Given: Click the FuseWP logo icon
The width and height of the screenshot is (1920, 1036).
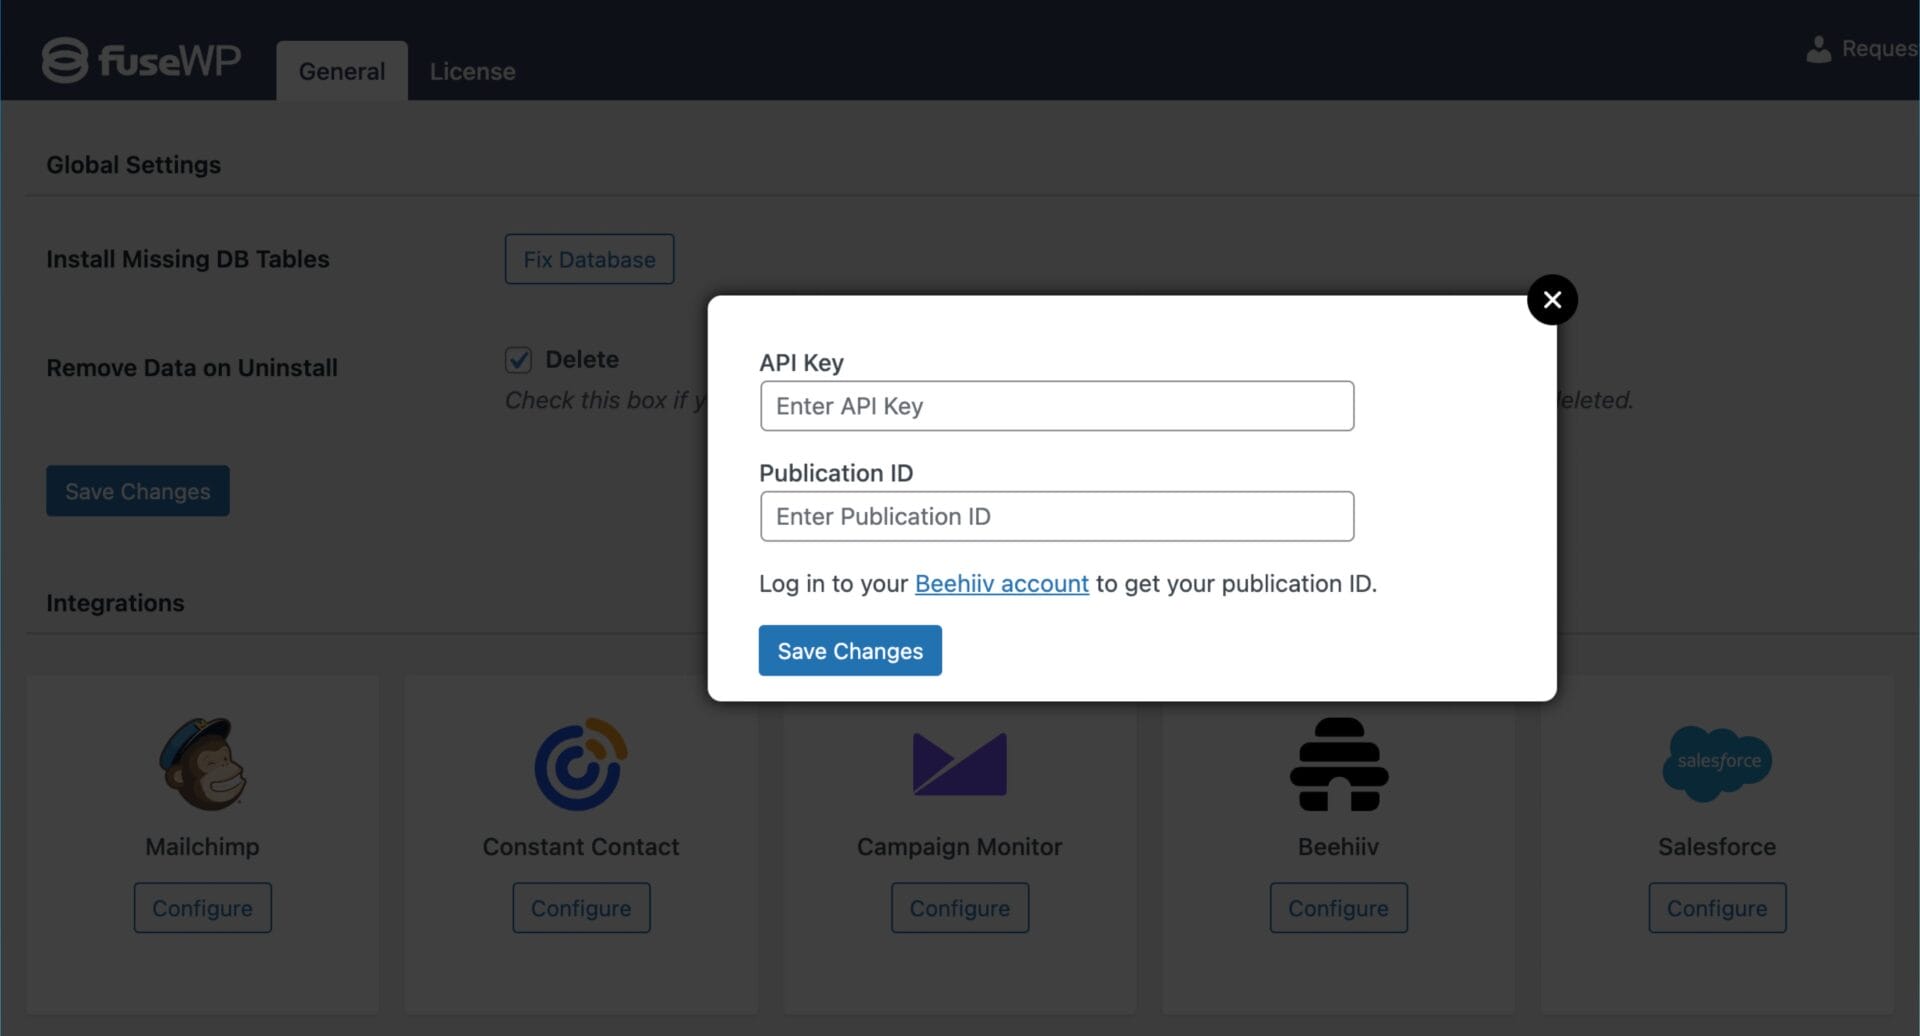Looking at the screenshot, I should (x=65, y=60).
